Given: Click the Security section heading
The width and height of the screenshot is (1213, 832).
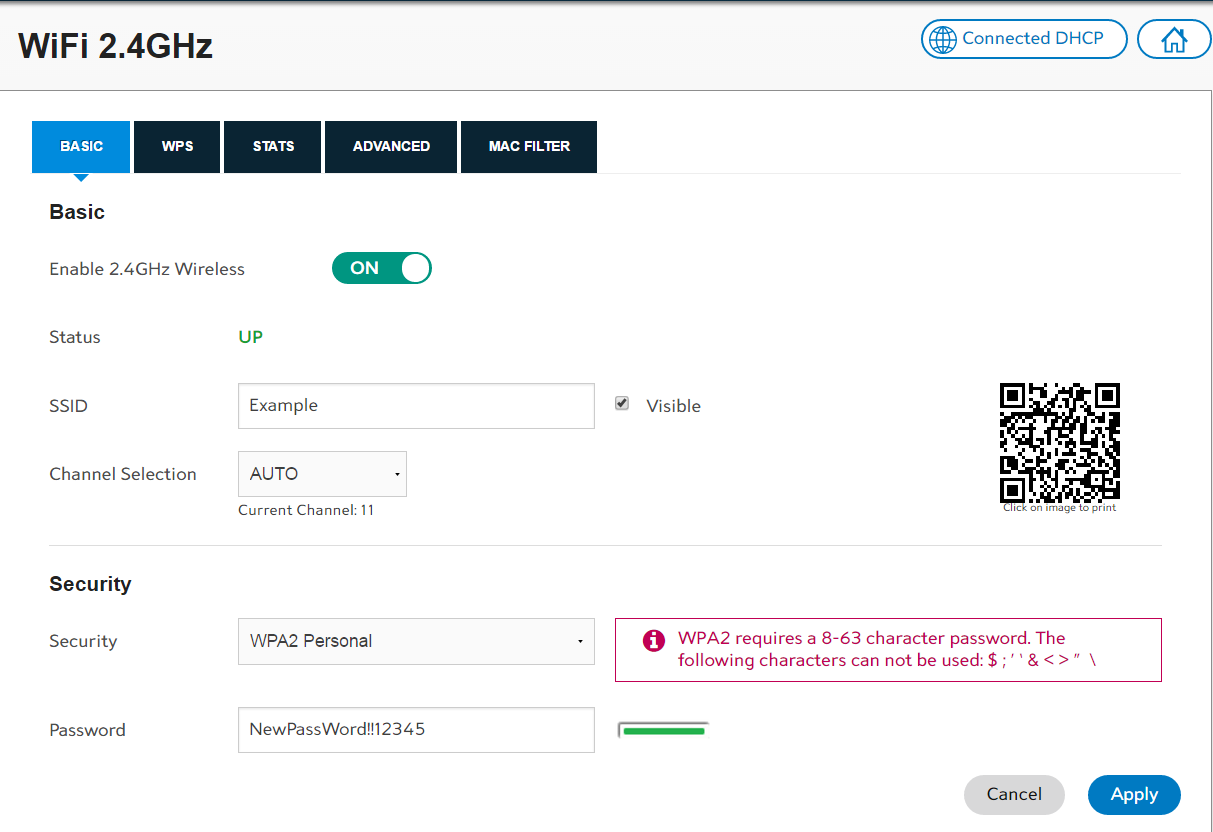Looking at the screenshot, I should point(90,584).
